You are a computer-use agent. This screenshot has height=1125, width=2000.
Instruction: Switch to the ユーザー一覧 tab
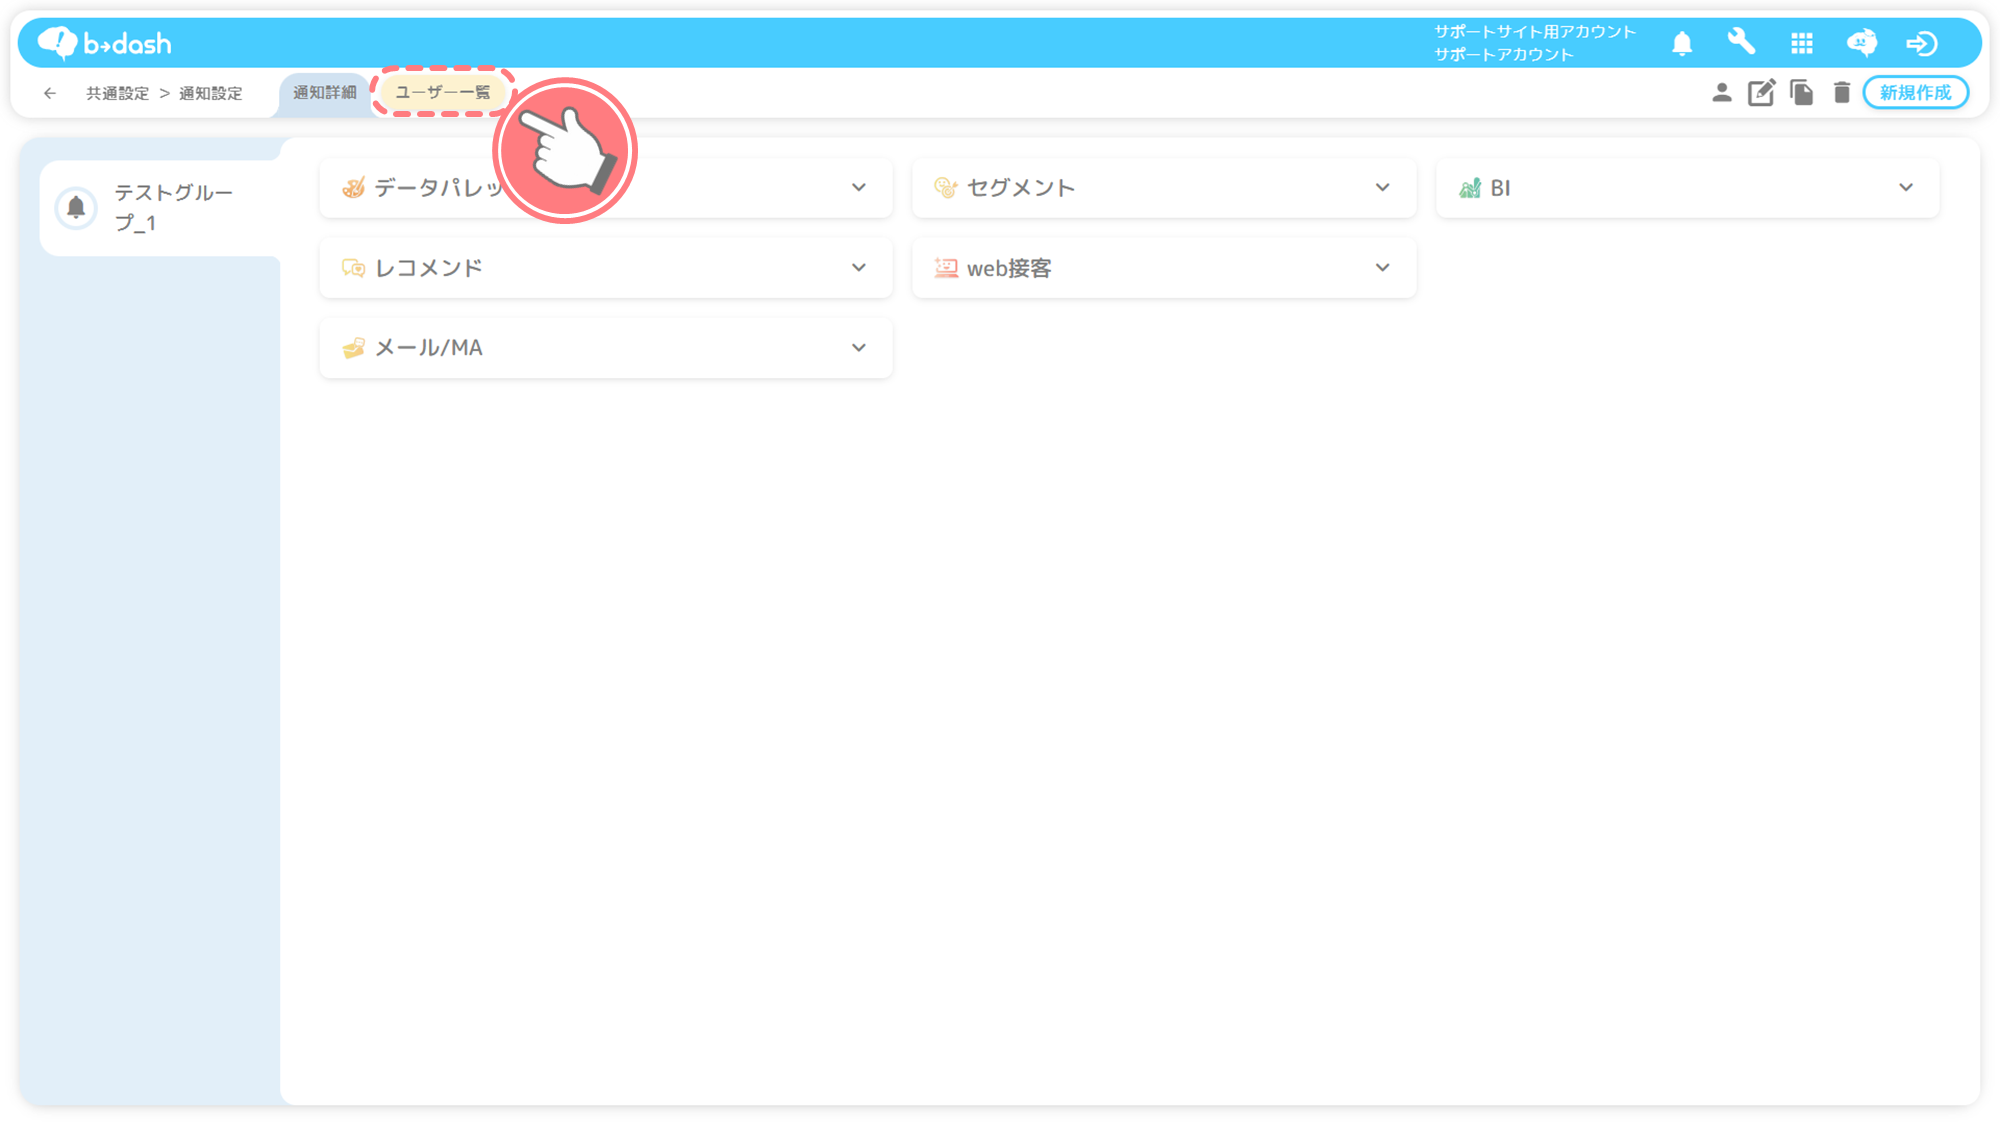[442, 92]
